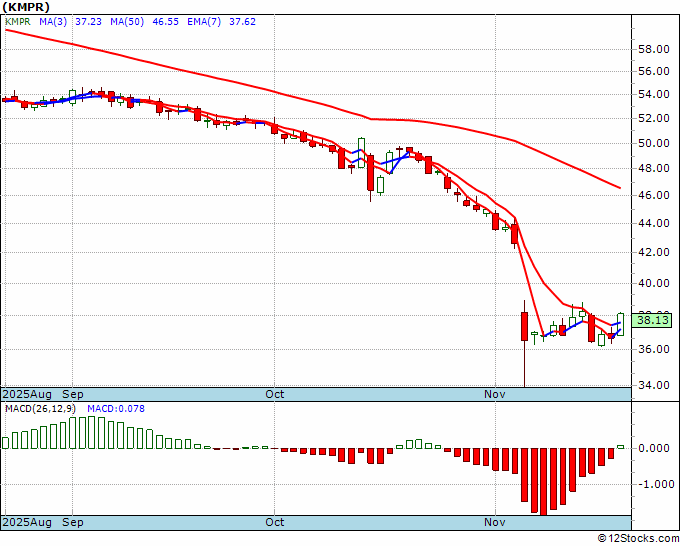680x546 pixels.
Task: Click the EMA(7) legend label
Action: tap(204, 22)
